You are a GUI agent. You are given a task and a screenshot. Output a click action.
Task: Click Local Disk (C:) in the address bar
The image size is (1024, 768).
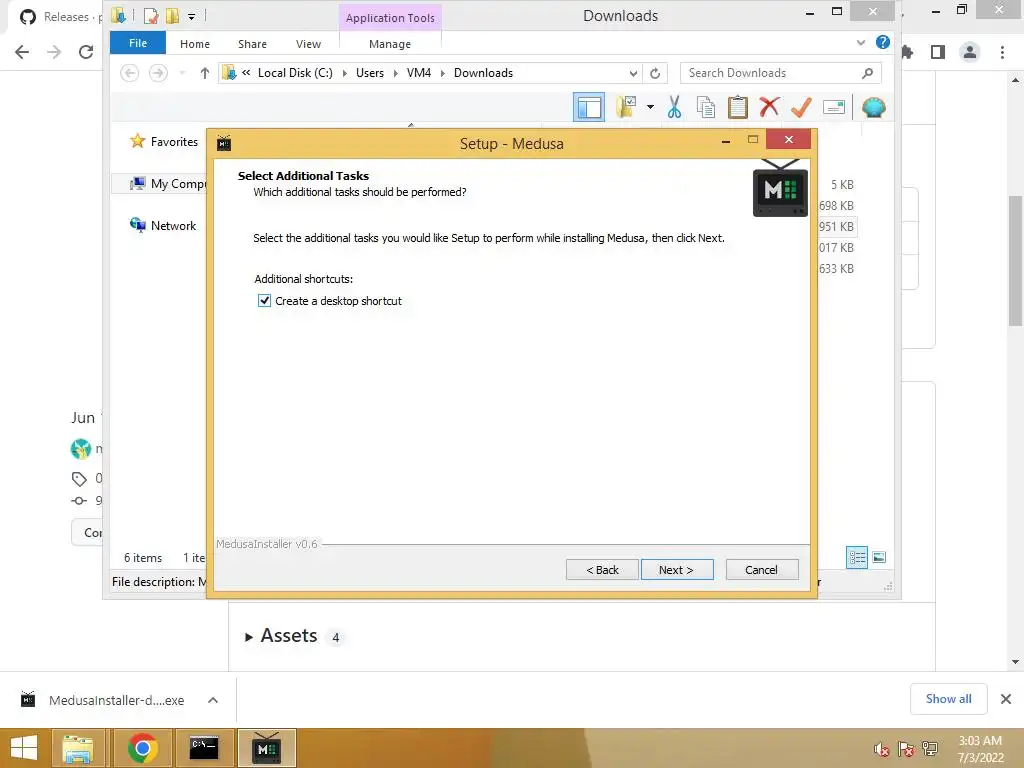pos(295,73)
